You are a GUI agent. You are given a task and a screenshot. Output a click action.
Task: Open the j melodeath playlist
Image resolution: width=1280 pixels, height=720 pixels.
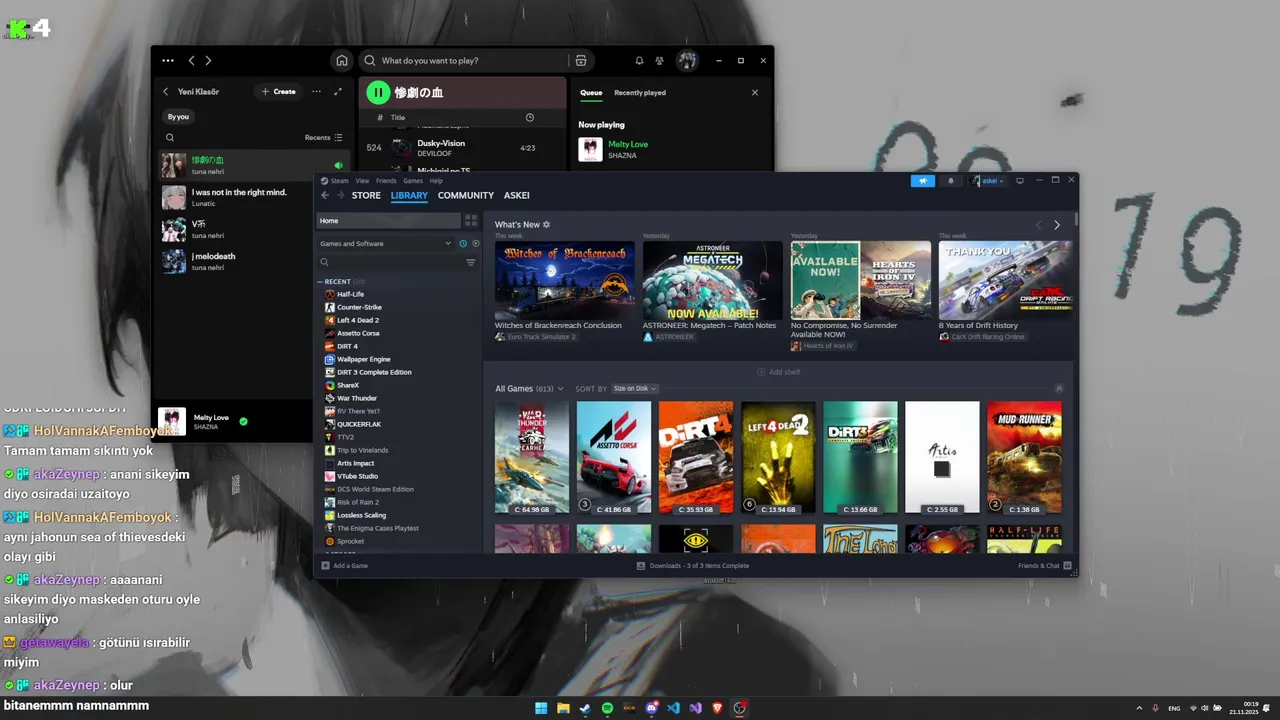pyautogui.click(x=254, y=261)
